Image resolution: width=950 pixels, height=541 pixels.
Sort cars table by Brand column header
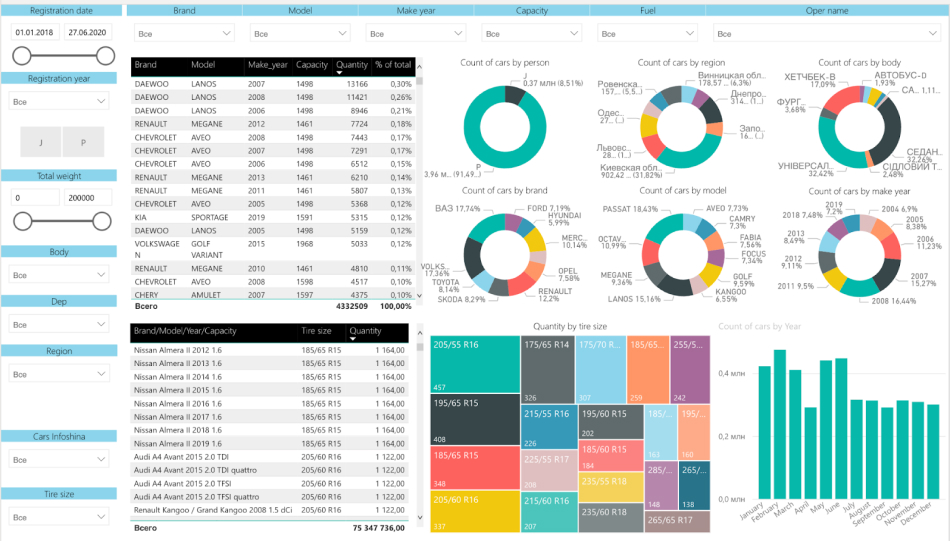(x=145, y=65)
